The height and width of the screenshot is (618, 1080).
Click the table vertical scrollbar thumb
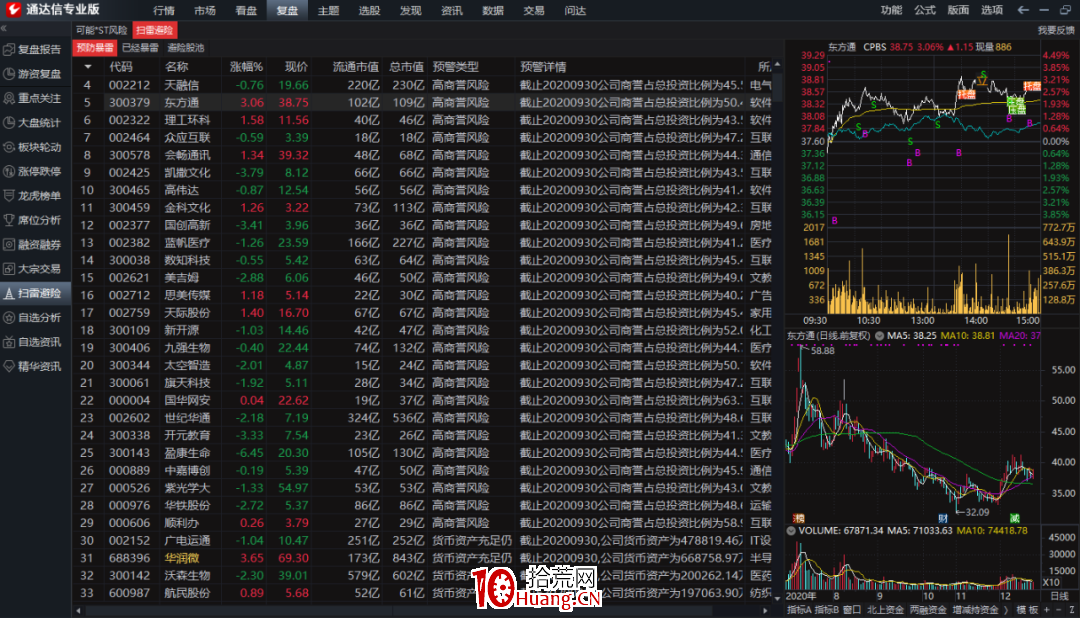tap(778, 87)
